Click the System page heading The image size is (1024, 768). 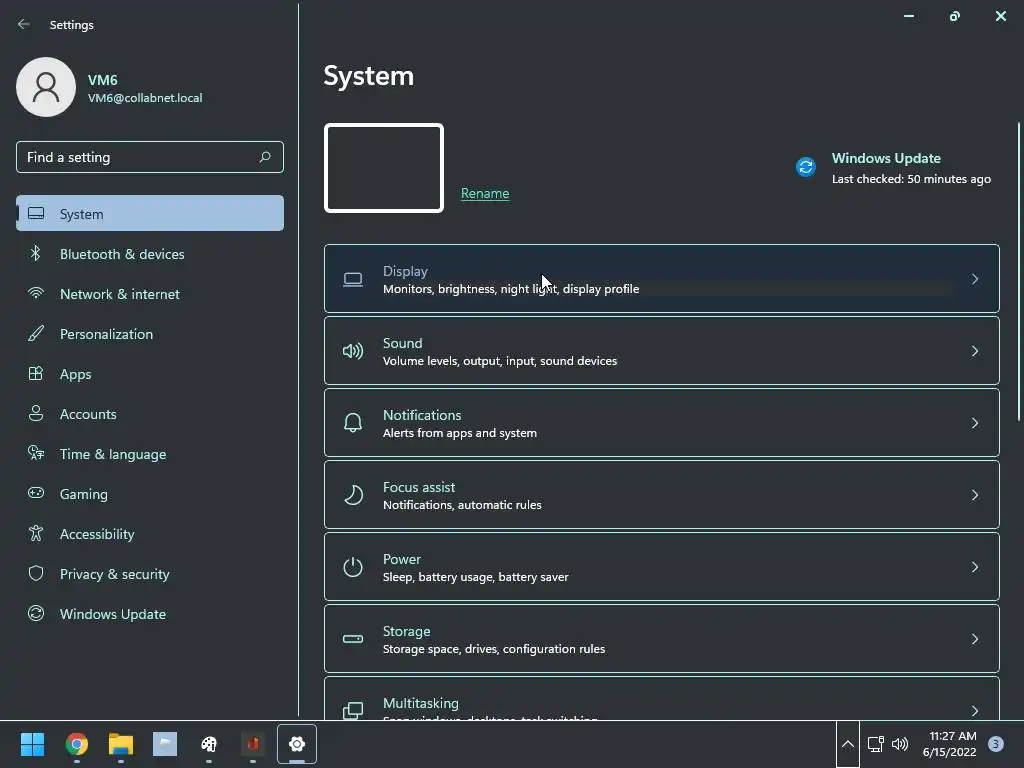point(368,76)
